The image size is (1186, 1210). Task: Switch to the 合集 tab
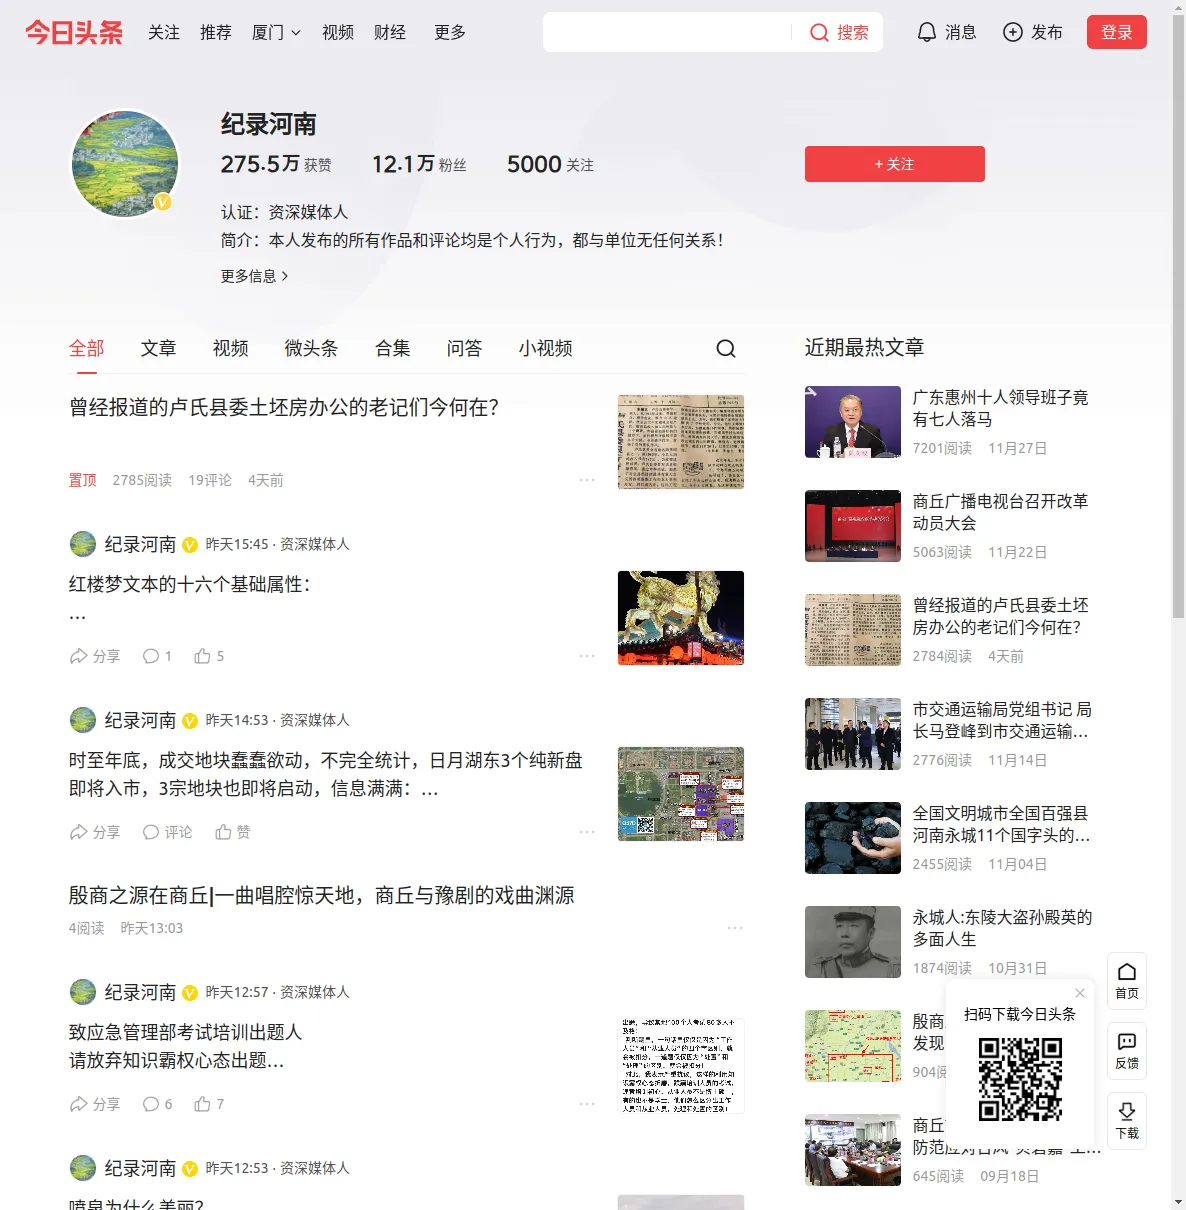click(x=393, y=348)
